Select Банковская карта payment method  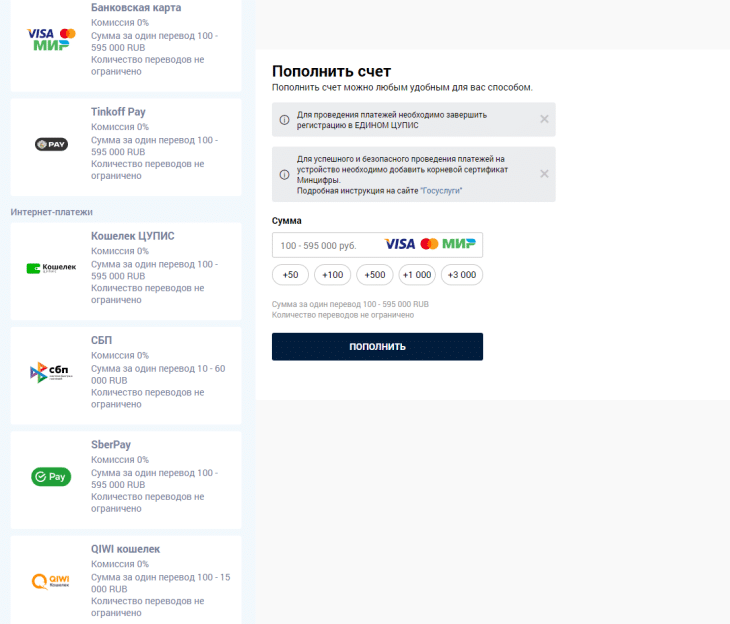(x=136, y=8)
